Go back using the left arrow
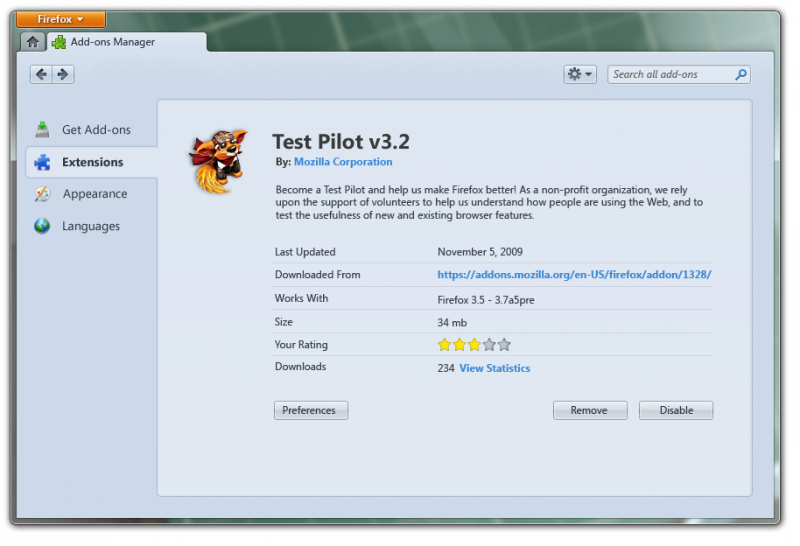800x546 pixels. click(x=41, y=74)
